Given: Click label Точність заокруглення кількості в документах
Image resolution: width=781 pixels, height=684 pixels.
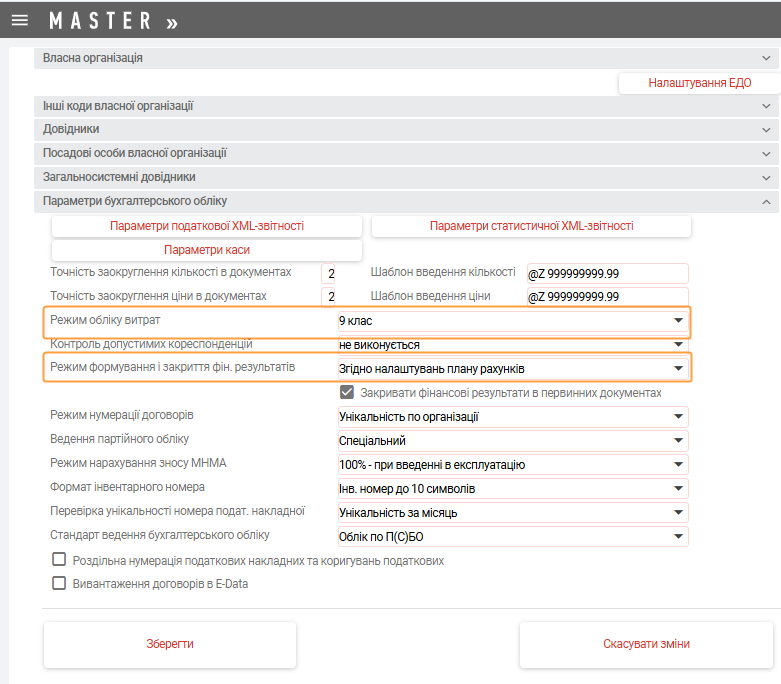Looking at the screenshot, I should (x=170, y=272).
